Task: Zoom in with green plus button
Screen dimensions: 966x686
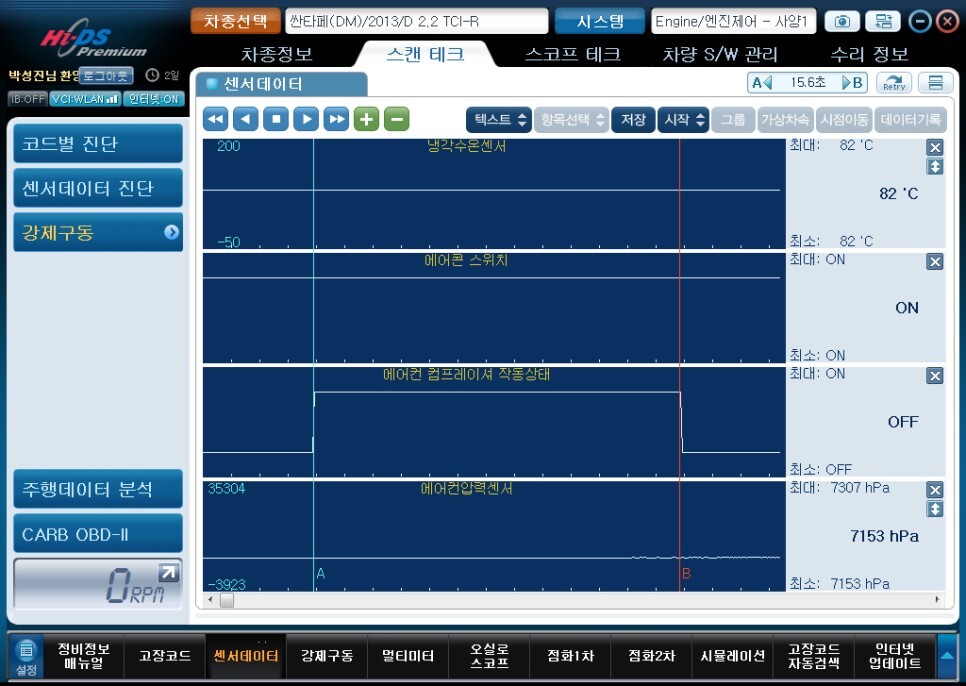Action: (x=367, y=119)
